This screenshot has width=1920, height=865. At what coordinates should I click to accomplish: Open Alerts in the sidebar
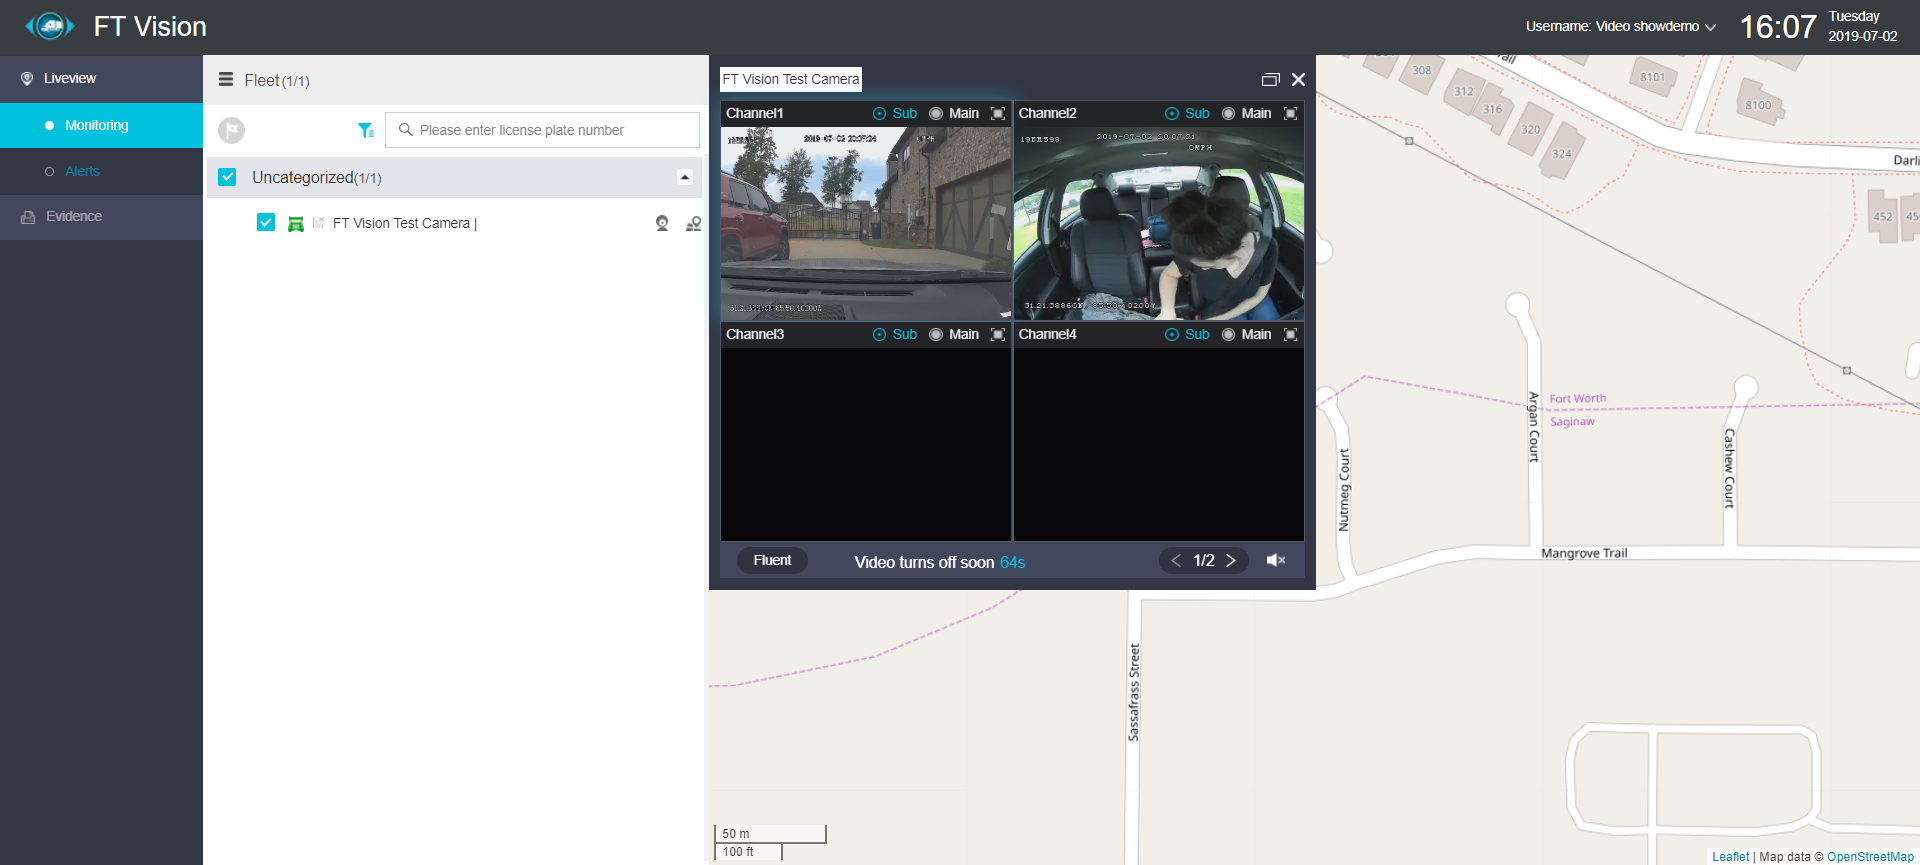(x=101, y=171)
